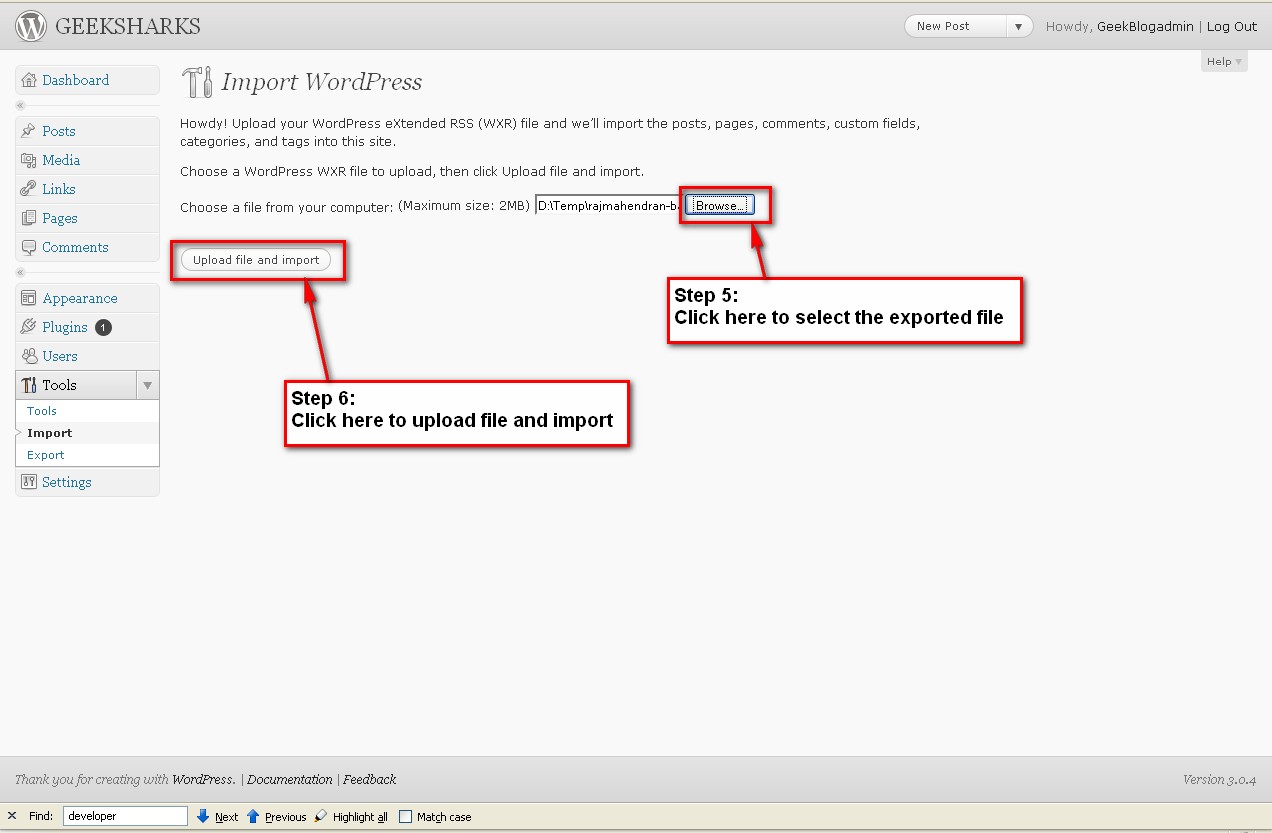Close the Find bar with the X
The height and width of the screenshot is (833, 1272).
tap(12, 816)
